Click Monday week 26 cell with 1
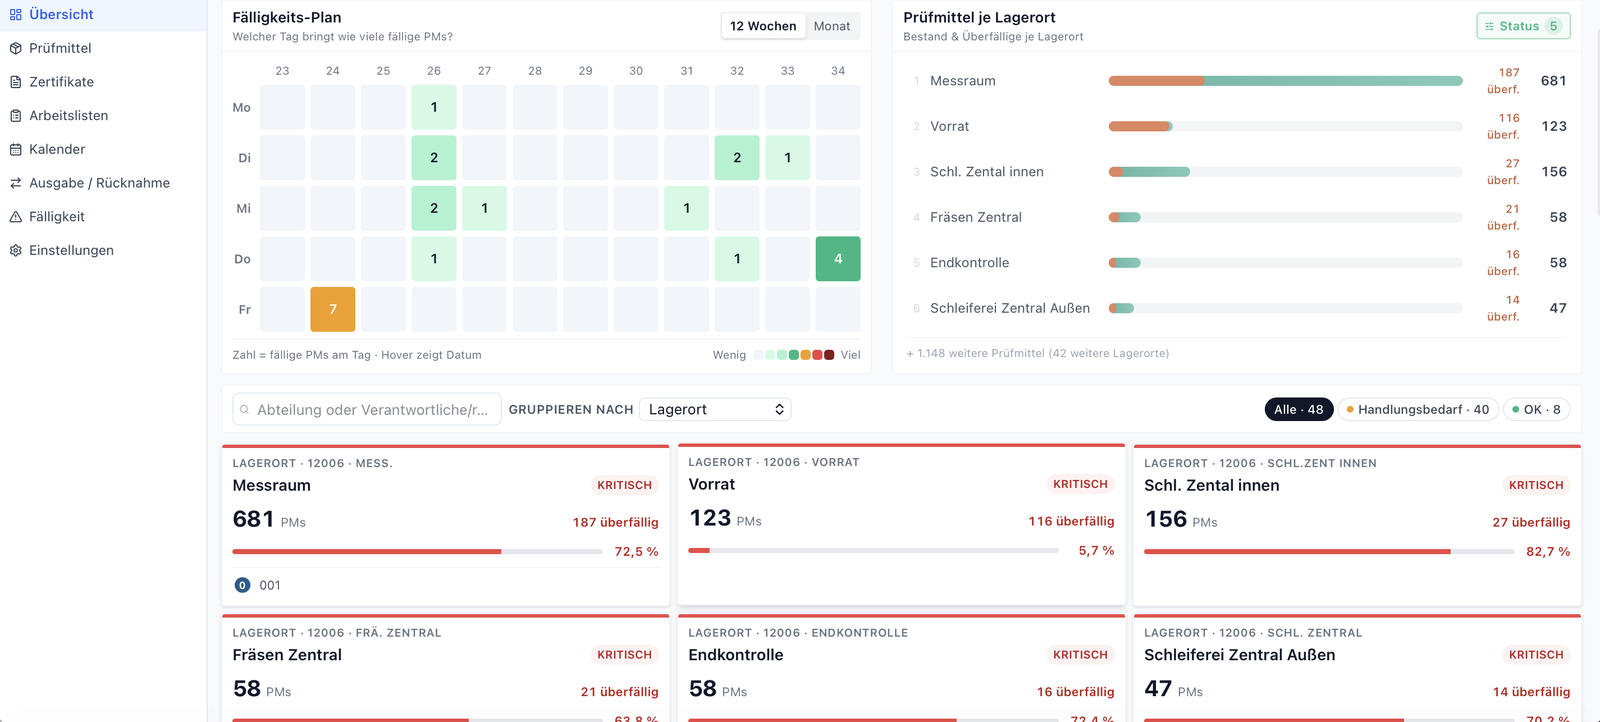 coord(434,107)
